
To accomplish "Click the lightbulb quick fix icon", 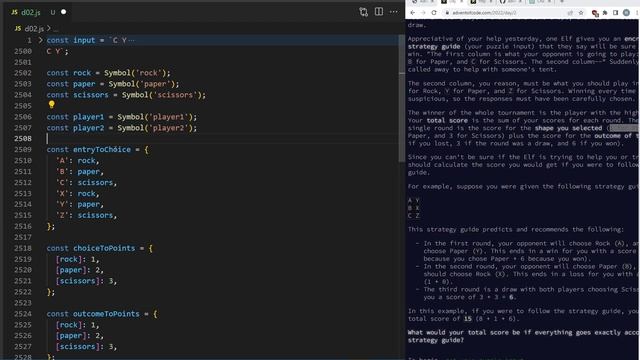I will pyautogui.click(x=51, y=104).
